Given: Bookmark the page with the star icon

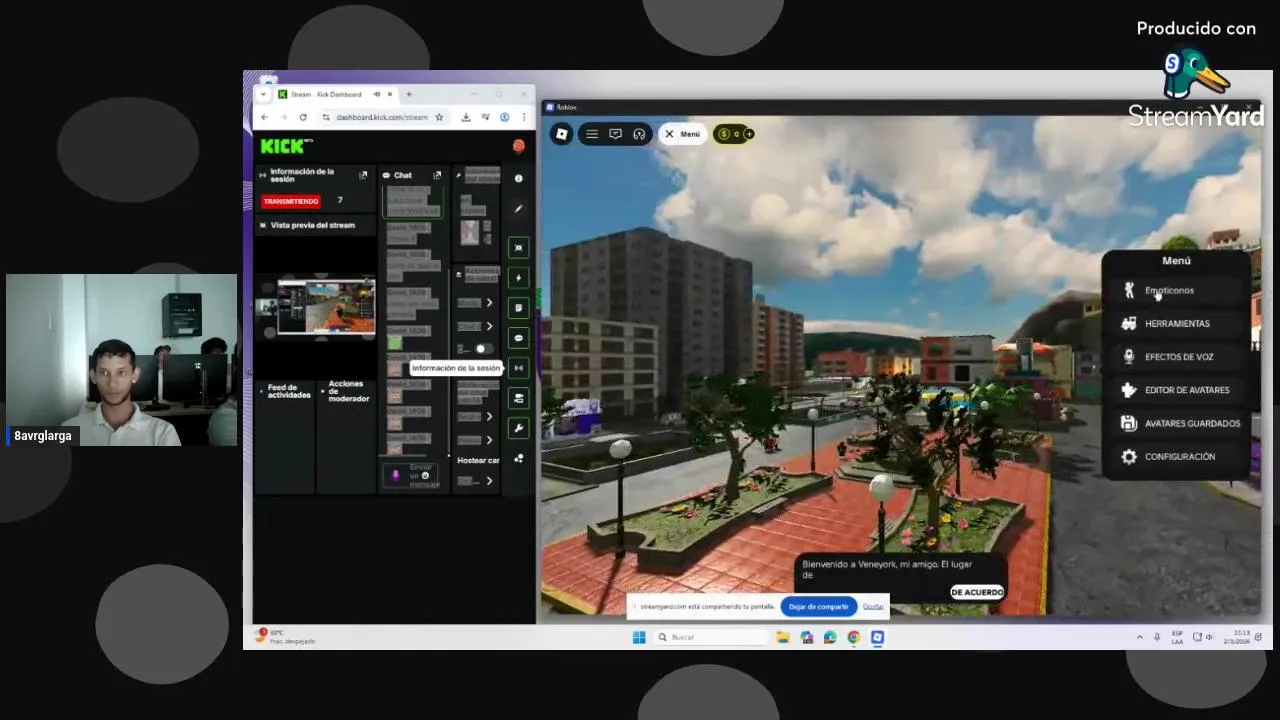Looking at the screenshot, I should pyautogui.click(x=439, y=117).
